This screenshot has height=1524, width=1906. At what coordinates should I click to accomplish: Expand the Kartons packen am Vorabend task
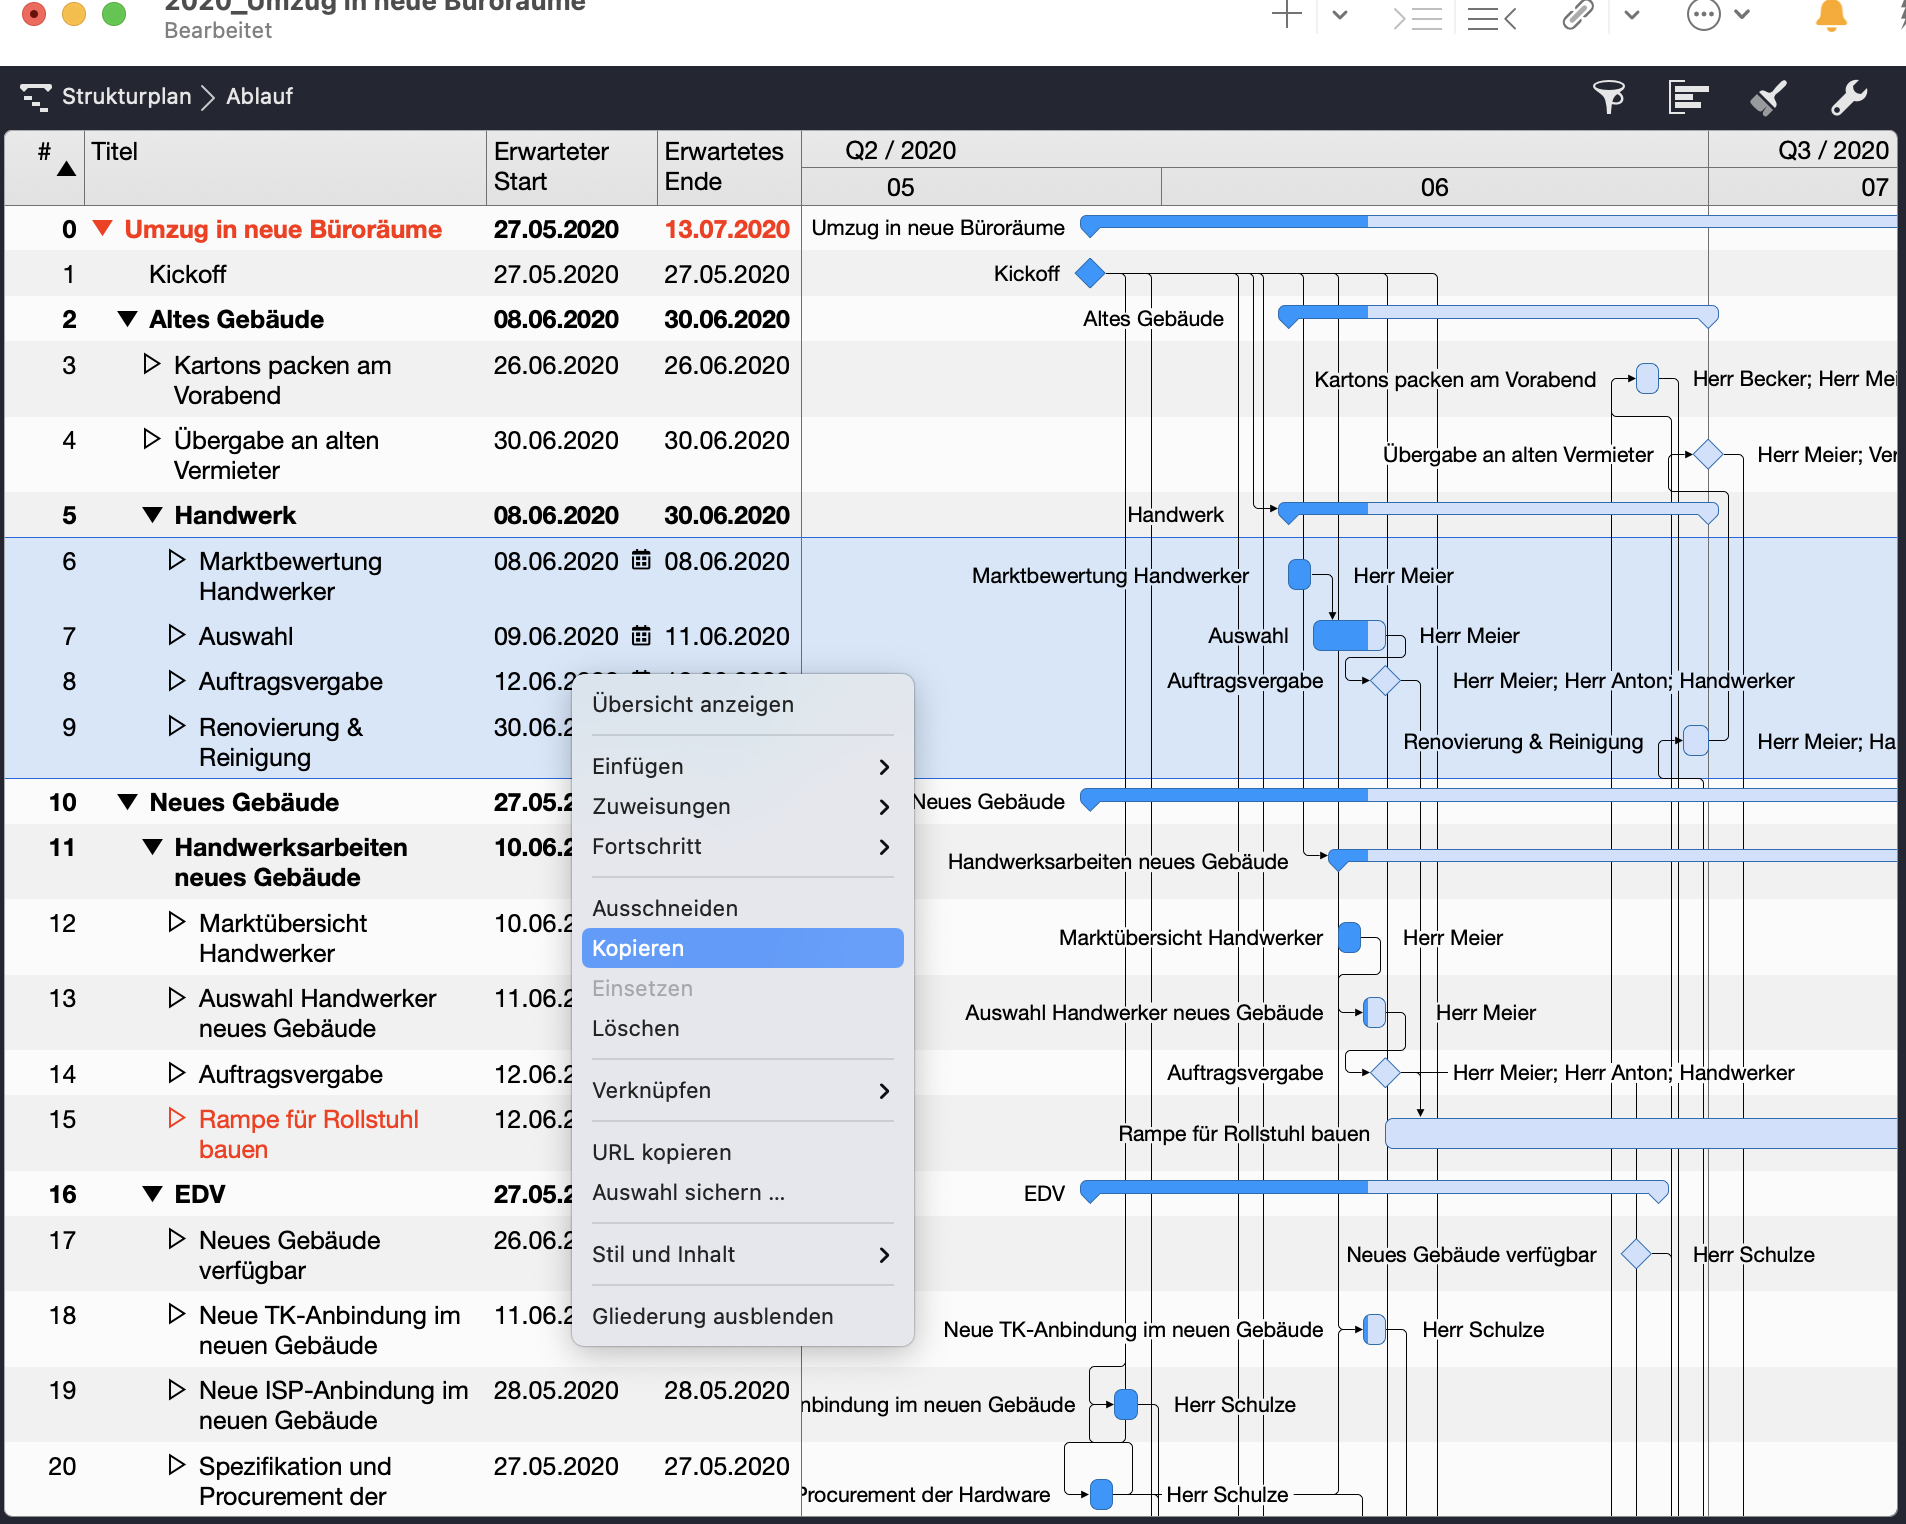151,364
